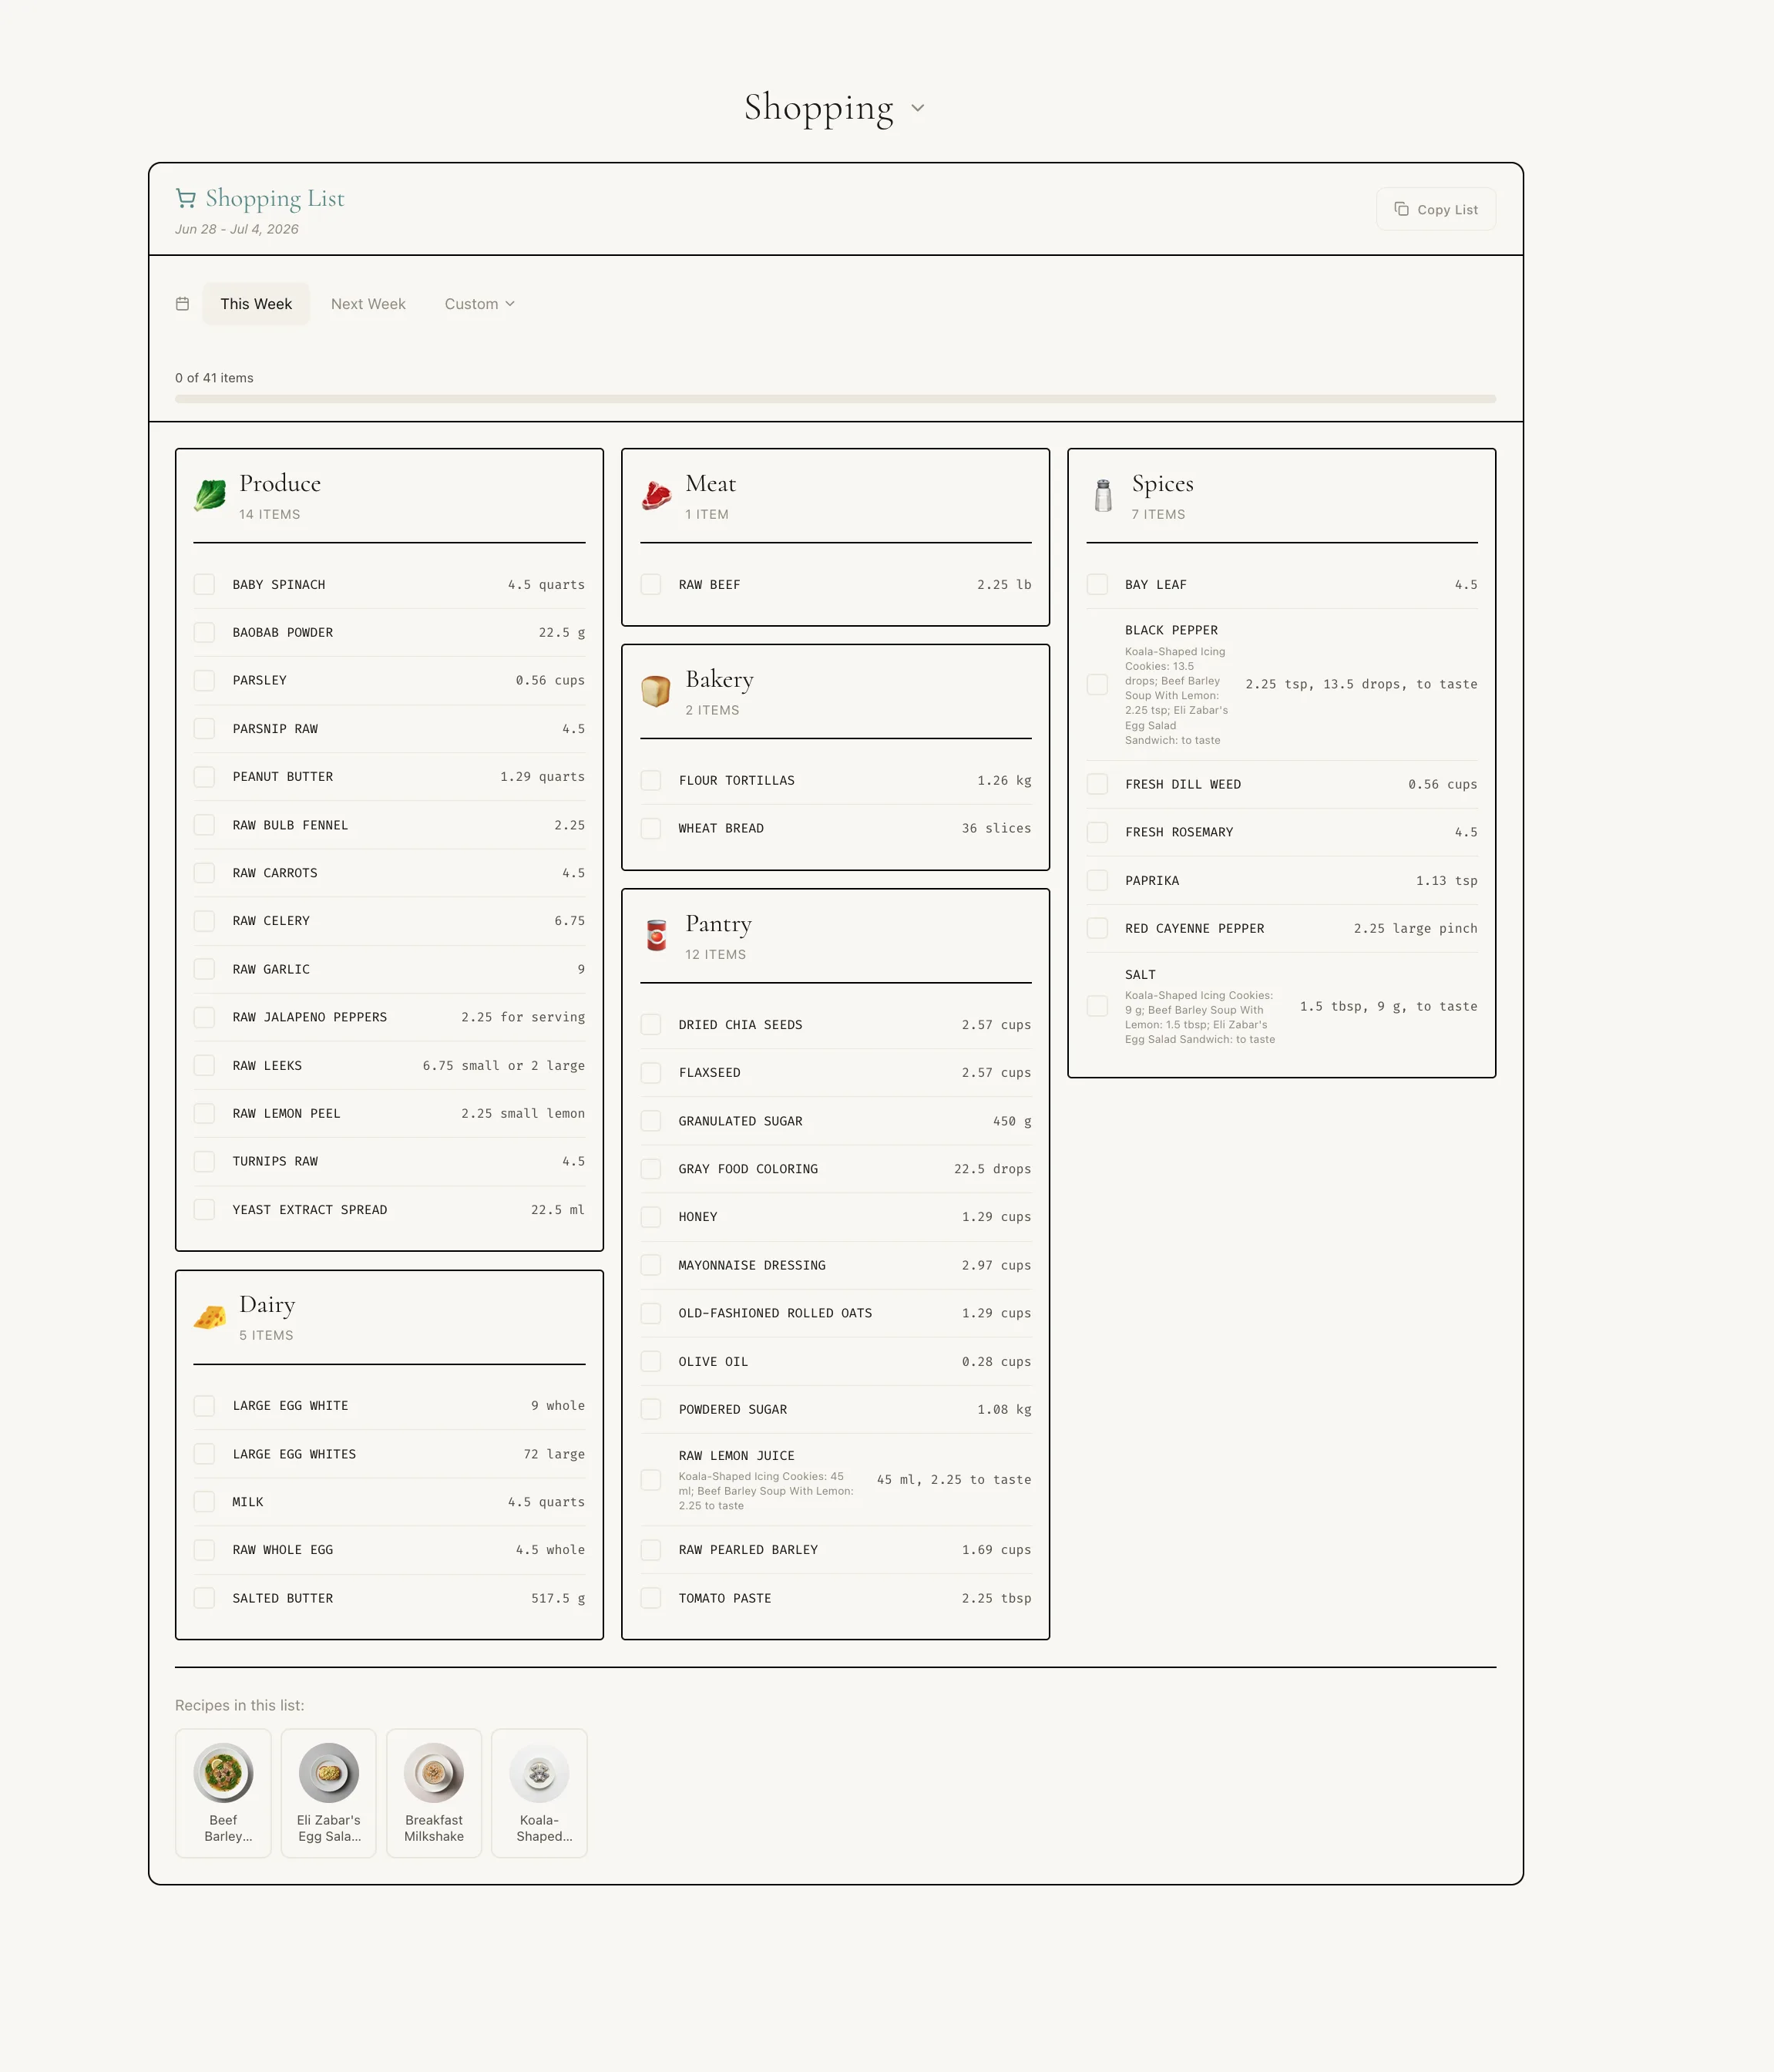Mark Raw Beef as bought
This screenshot has height=2072, width=1774.
pyautogui.click(x=651, y=584)
